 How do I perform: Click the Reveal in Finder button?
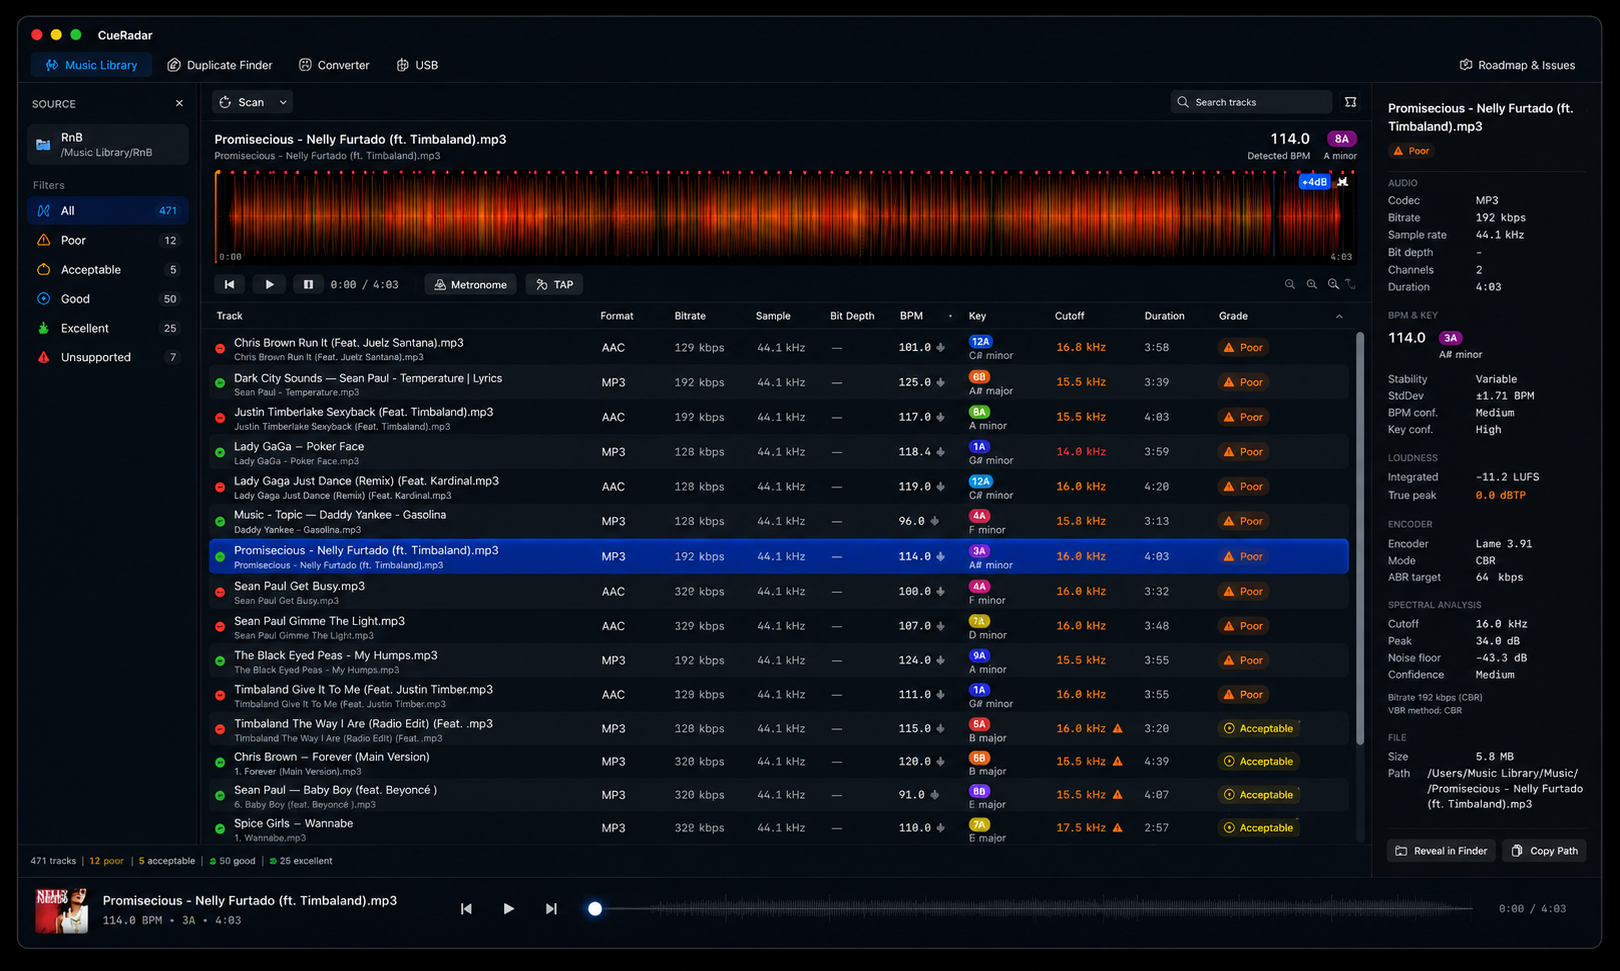point(1441,851)
